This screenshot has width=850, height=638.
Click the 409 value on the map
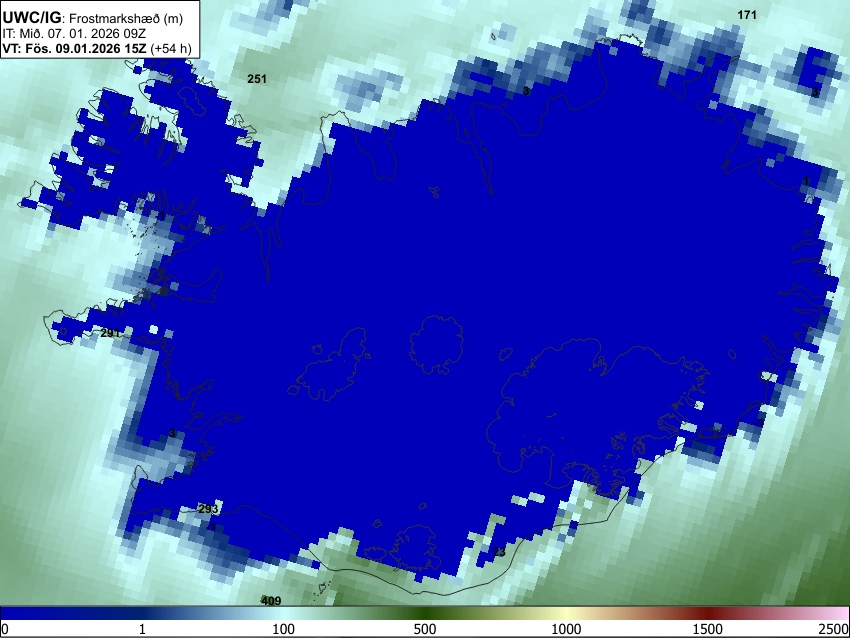tap(271, 601)
